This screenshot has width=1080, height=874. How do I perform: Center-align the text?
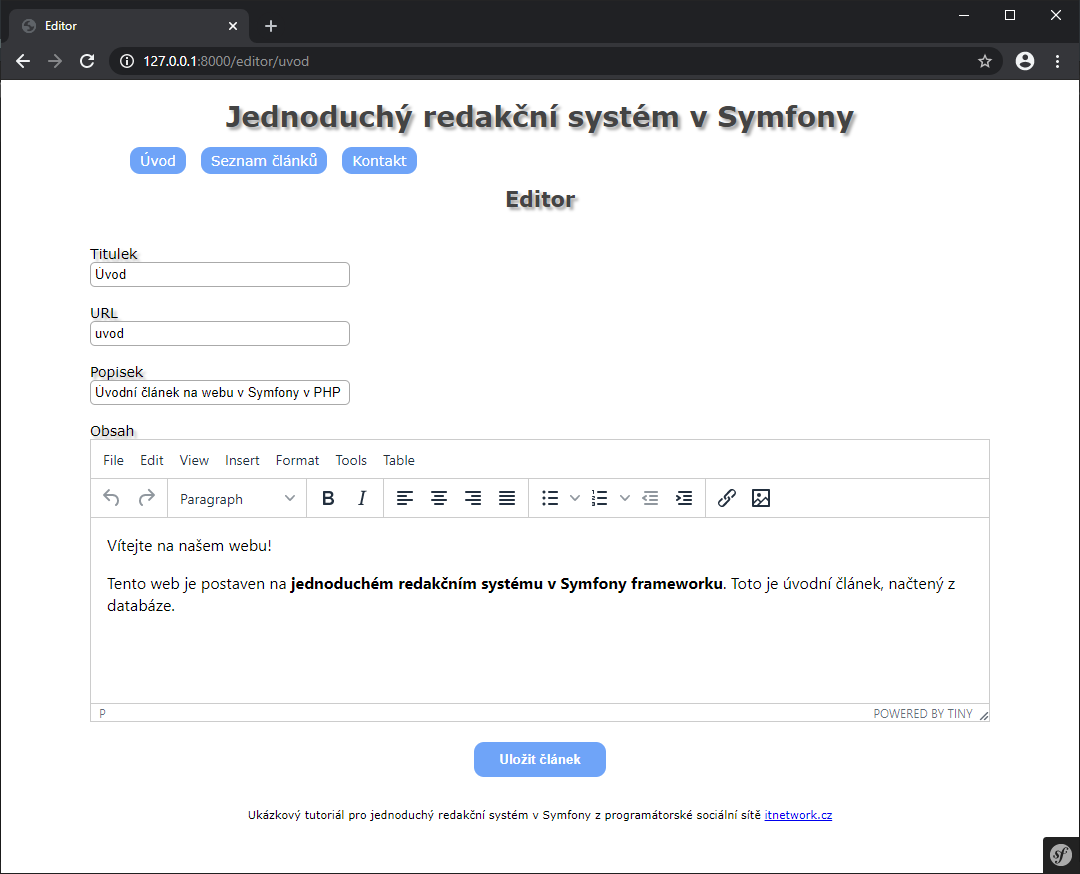click(439, 498)
